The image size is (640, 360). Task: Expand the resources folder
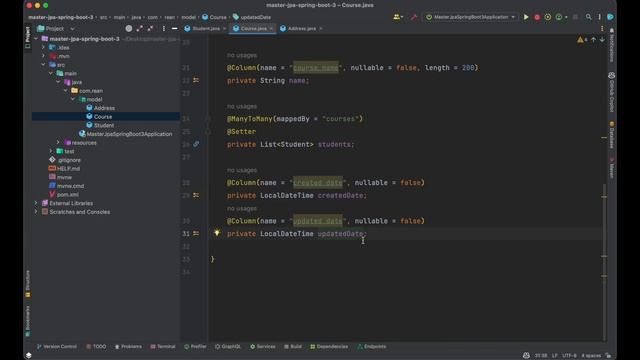[x=58, y=142]
